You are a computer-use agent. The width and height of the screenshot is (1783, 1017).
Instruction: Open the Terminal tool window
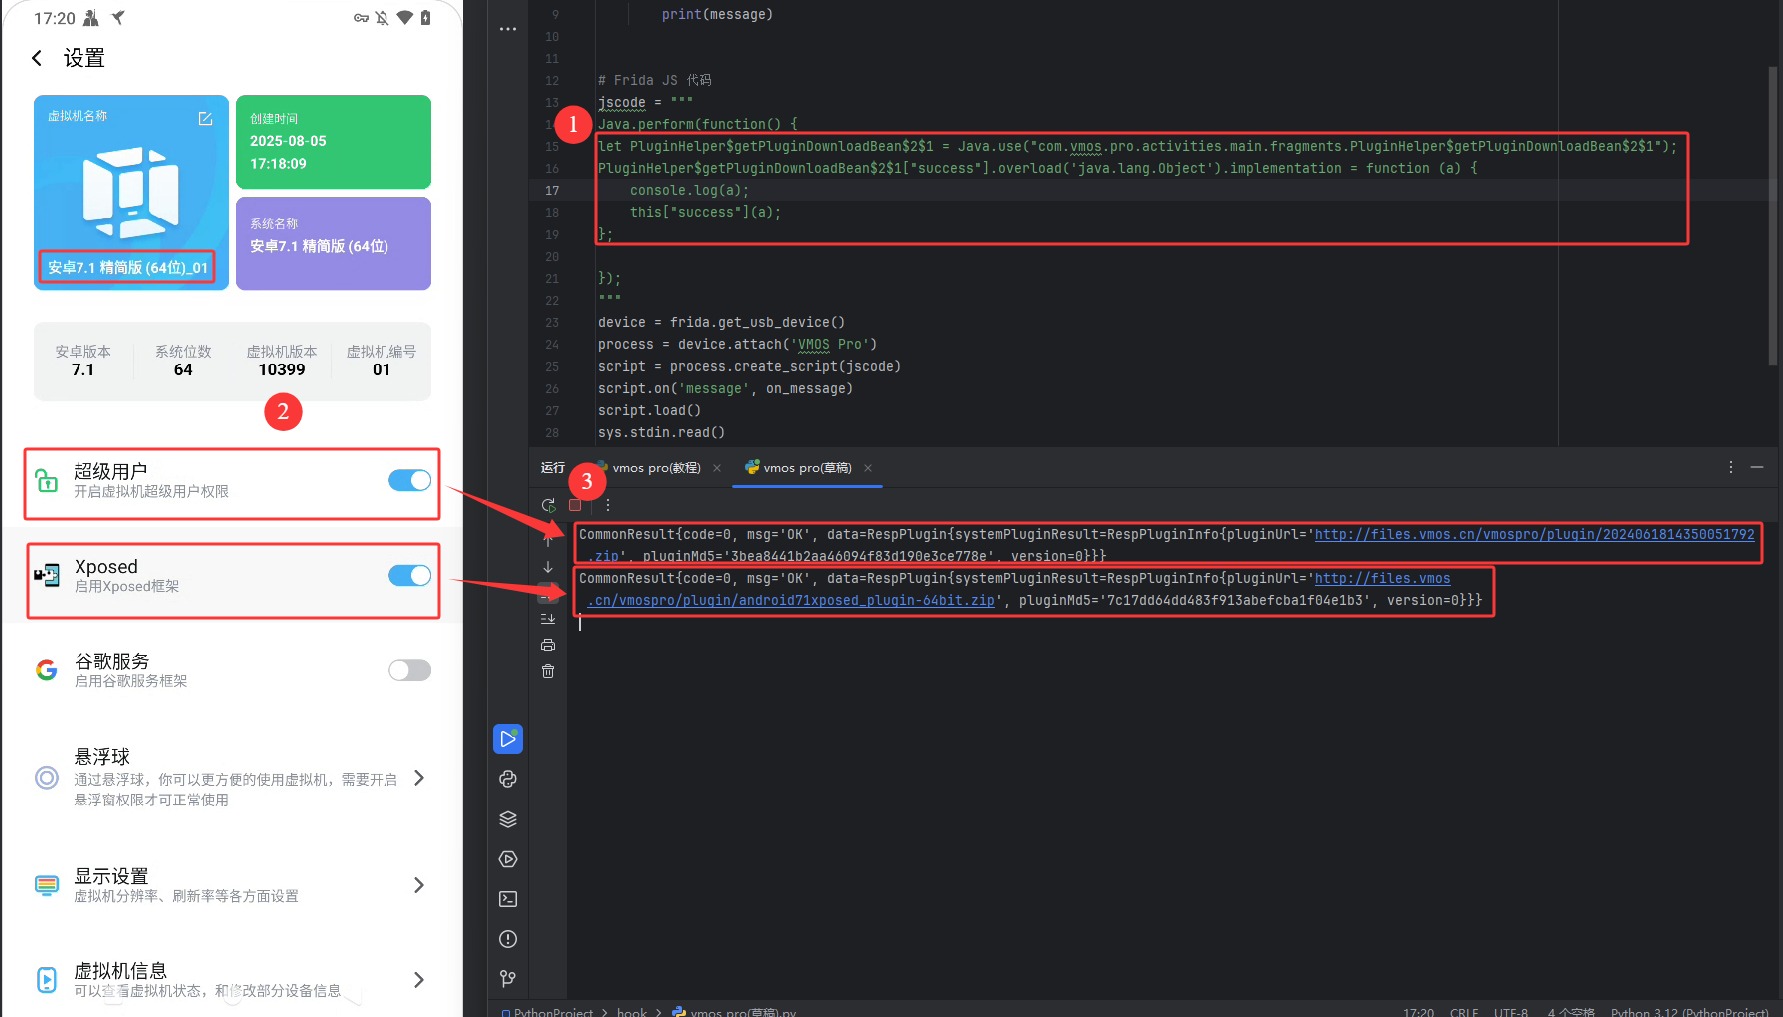coord(508,899)
